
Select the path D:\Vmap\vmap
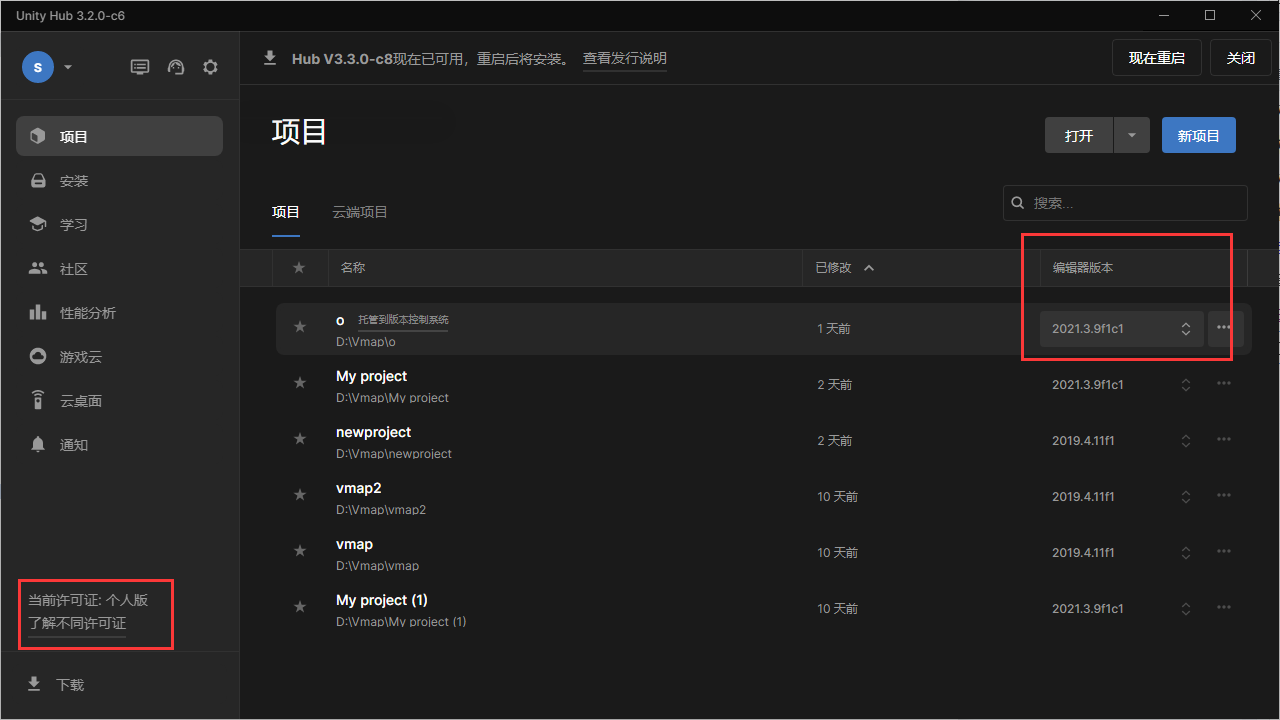coord(378,566)
